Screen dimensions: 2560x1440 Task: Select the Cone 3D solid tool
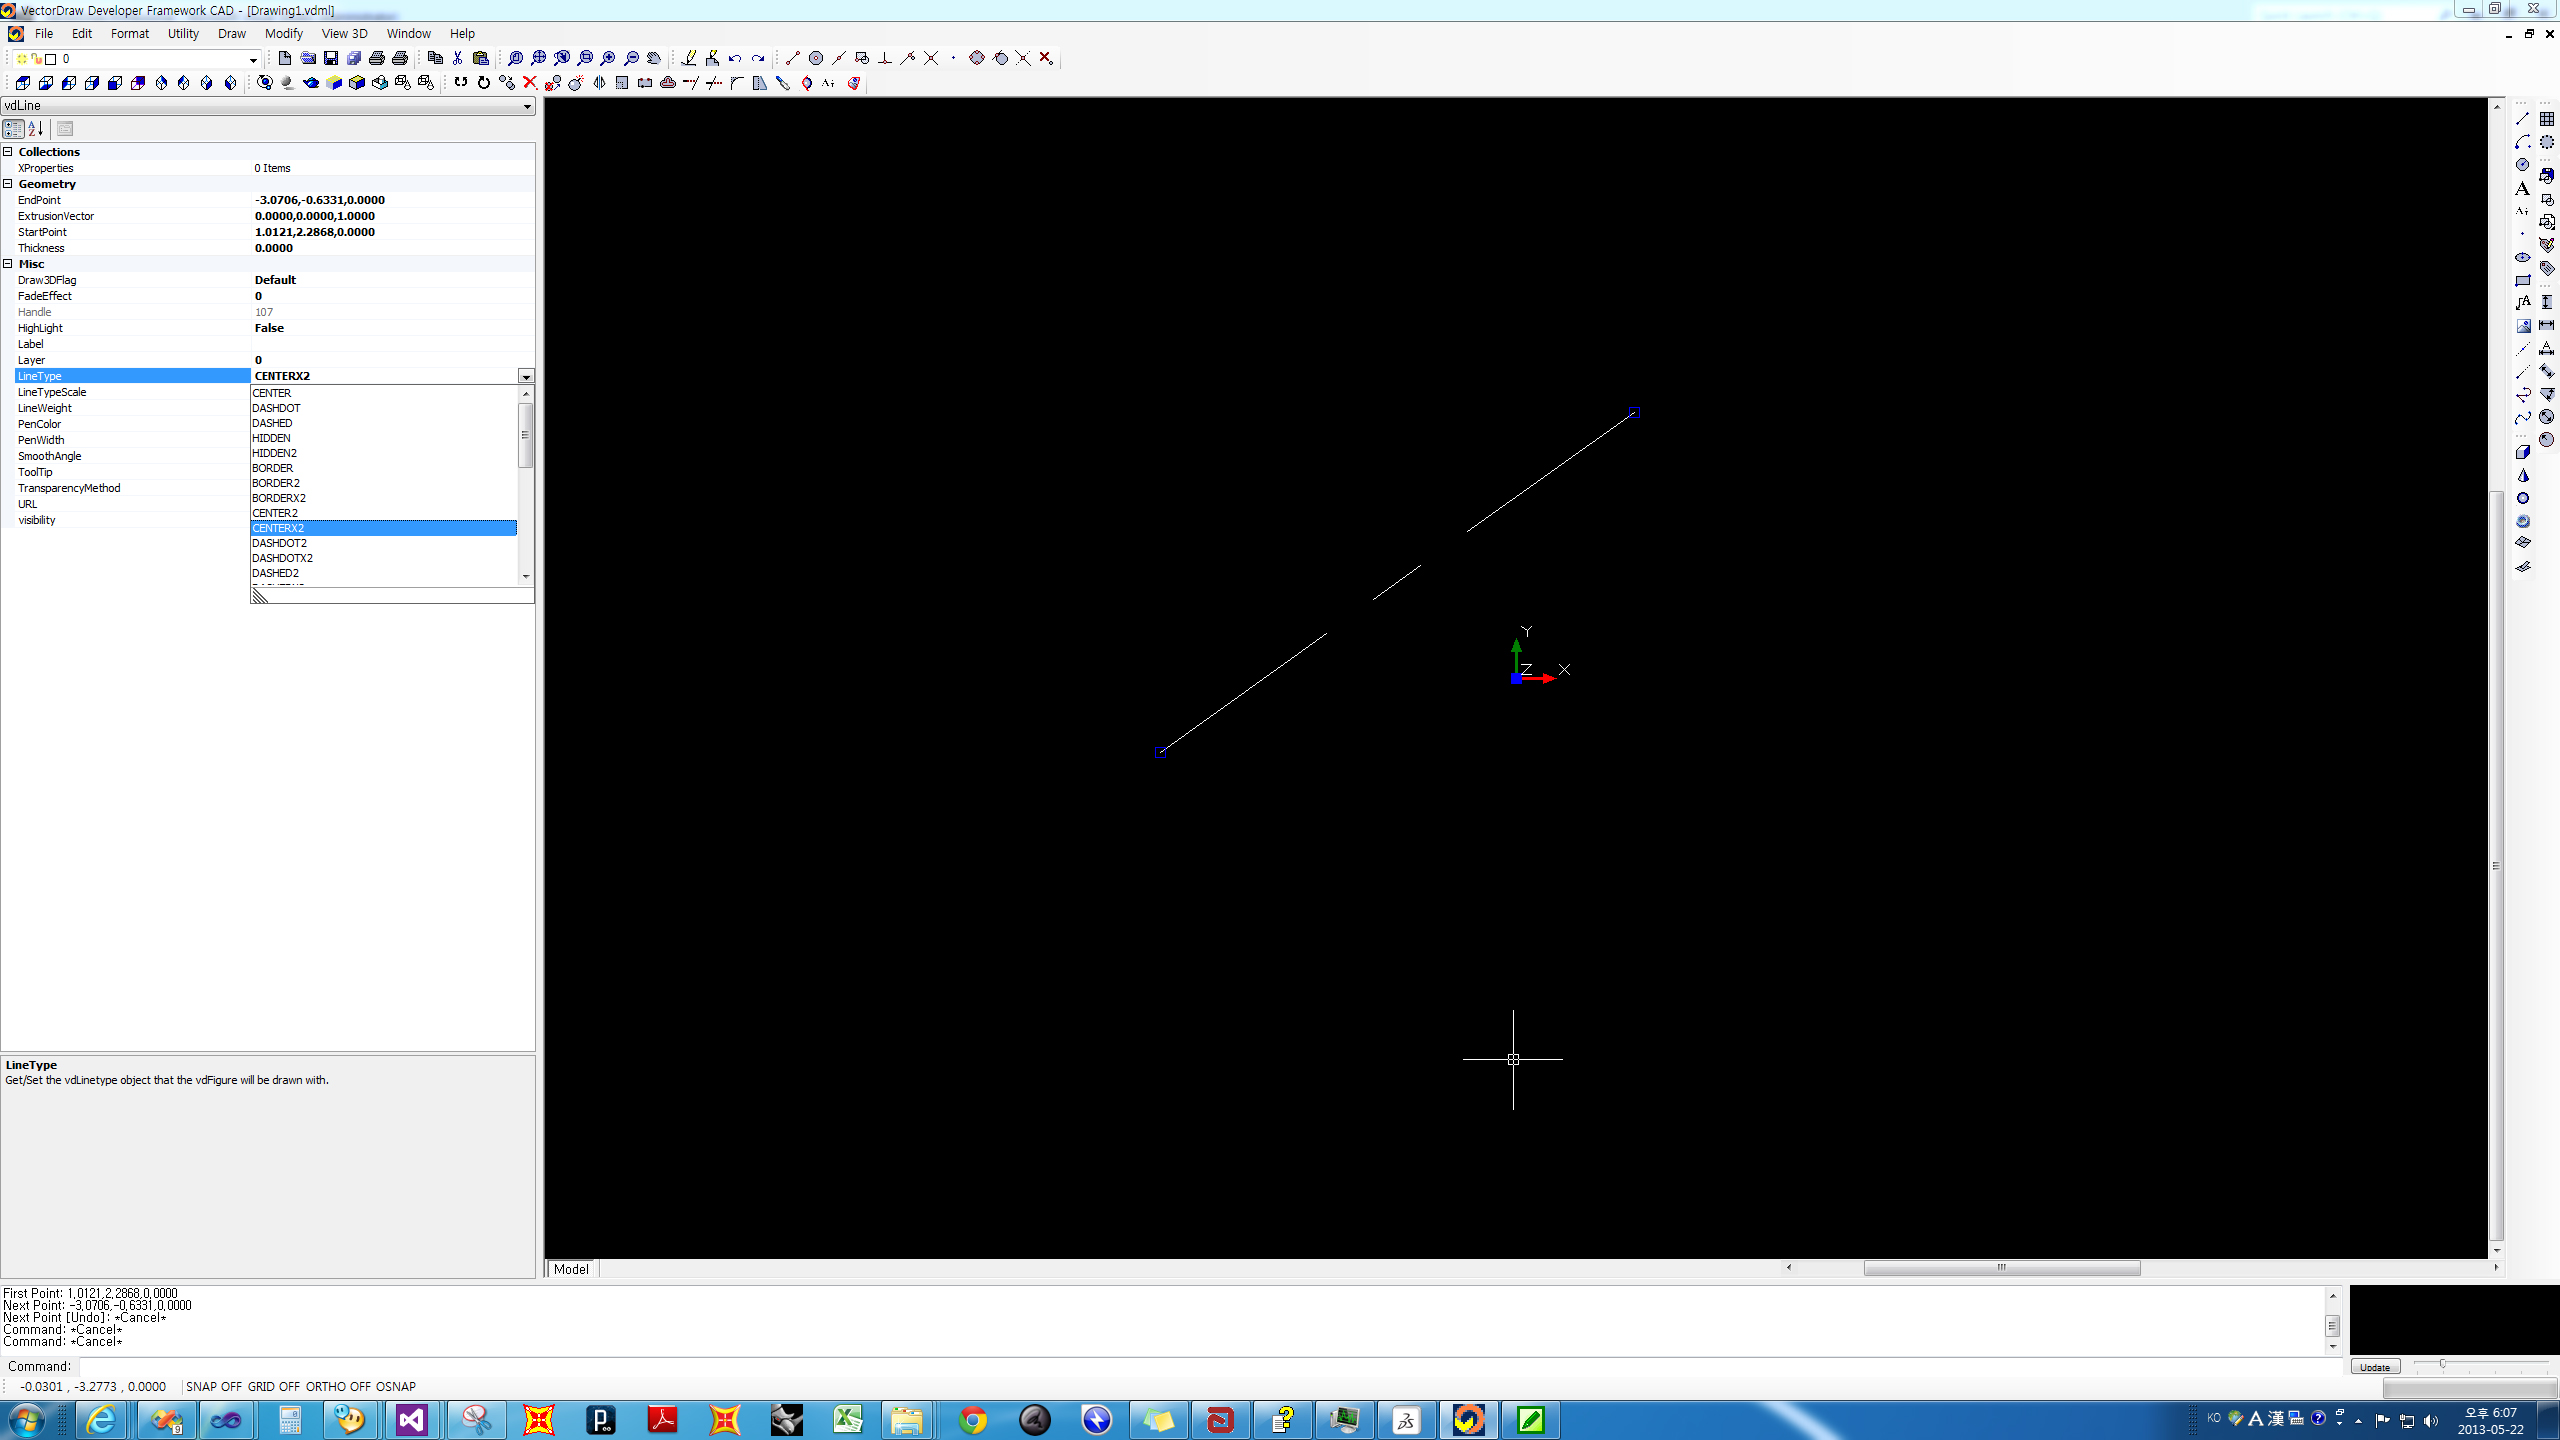2522,475
